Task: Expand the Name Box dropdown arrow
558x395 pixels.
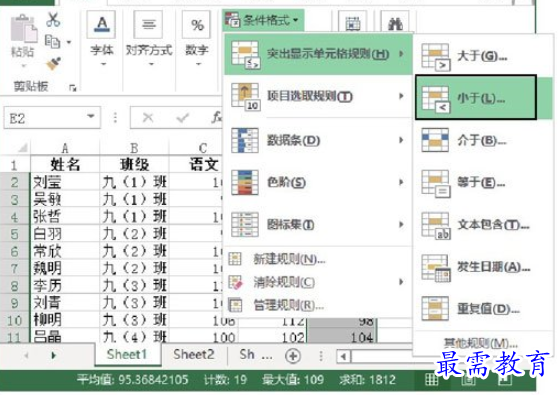Action: tap(91, 116)
